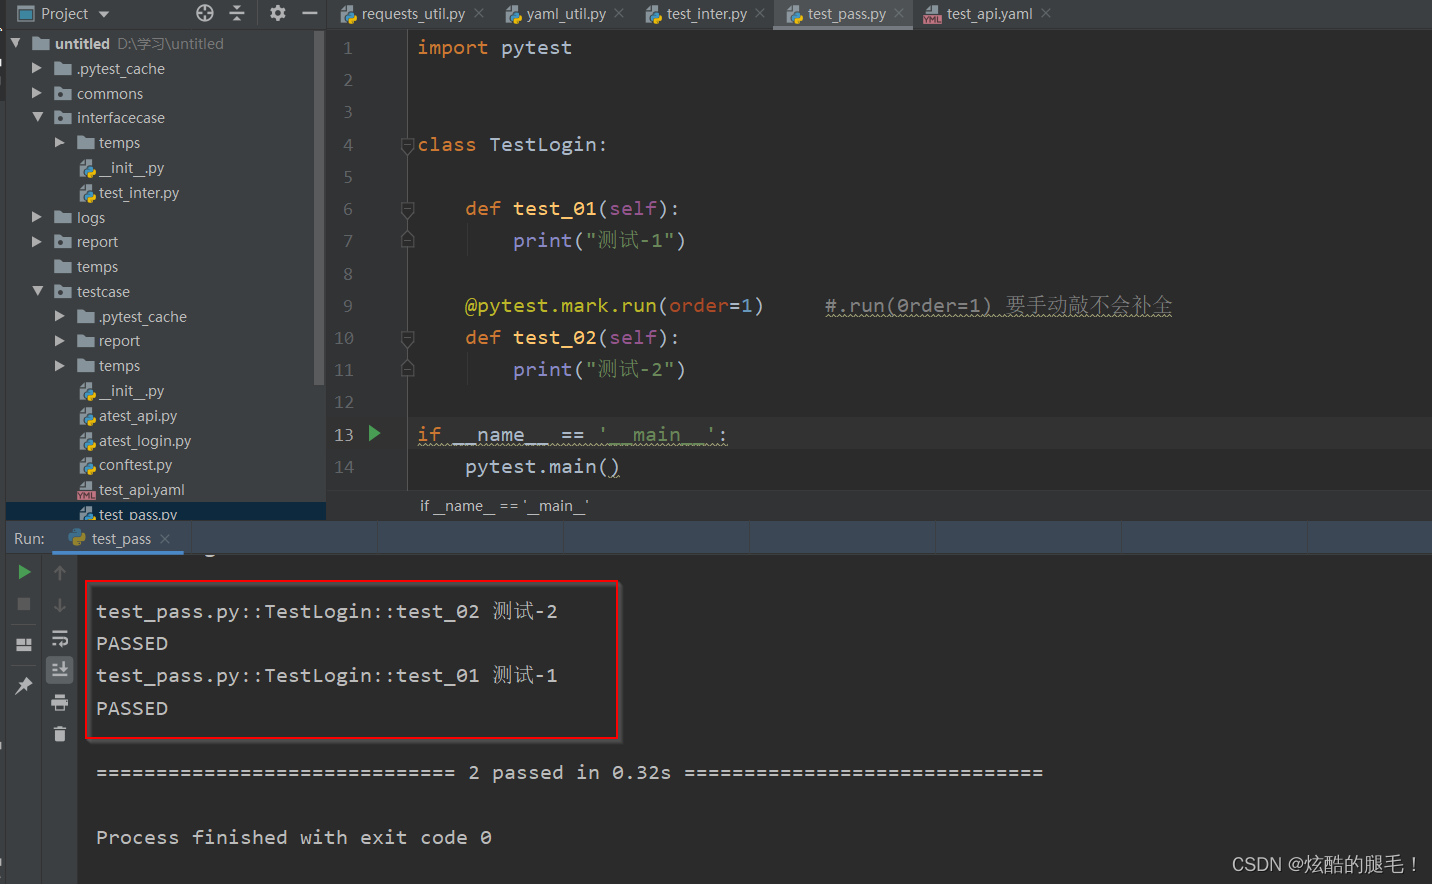Expand .pytest_cache under testcase
The height and width of the screenshot is (884, 1432).
pos(59,316)
